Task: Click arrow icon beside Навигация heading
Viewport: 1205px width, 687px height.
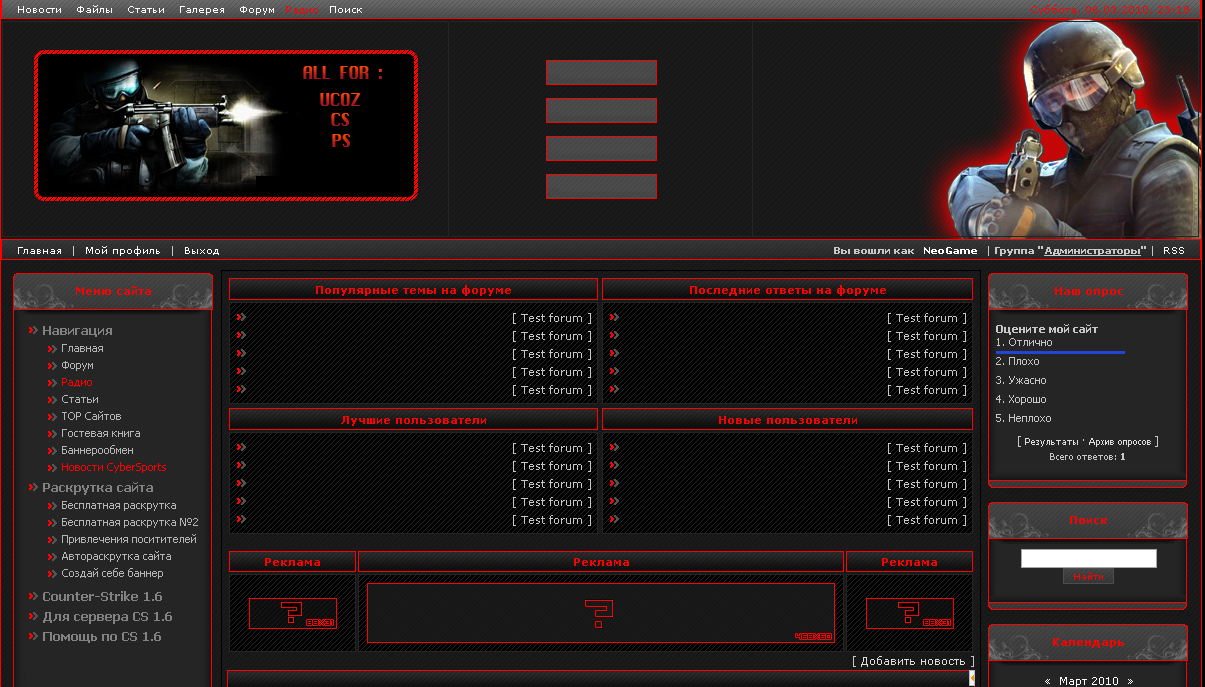Action: point(33,330)
